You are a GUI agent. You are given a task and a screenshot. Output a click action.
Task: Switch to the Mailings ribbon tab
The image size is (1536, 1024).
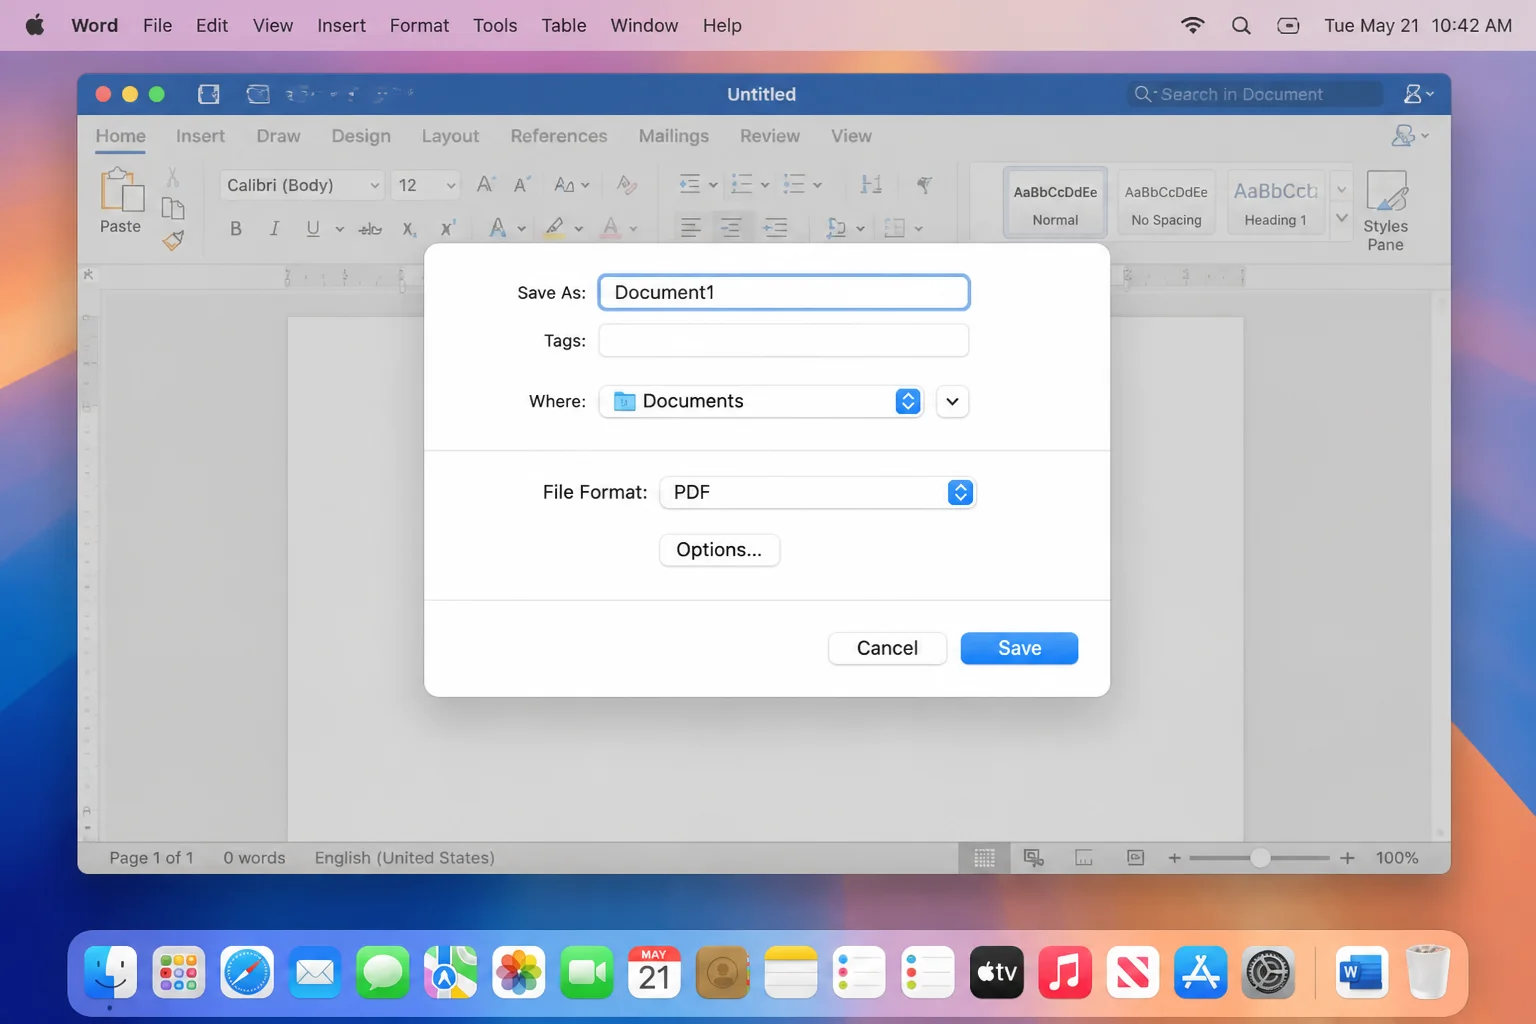674,136
